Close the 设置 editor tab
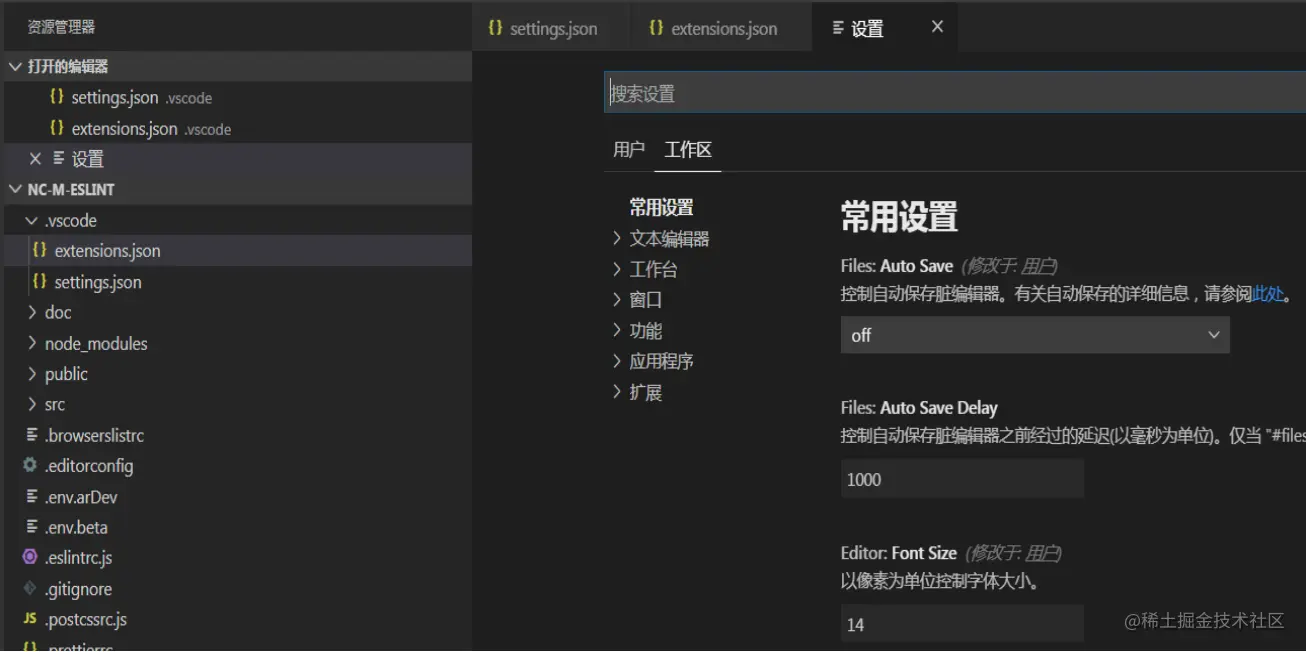Image resolution: width=1306 pixels, height=652 pixels. tap(937, 27)
